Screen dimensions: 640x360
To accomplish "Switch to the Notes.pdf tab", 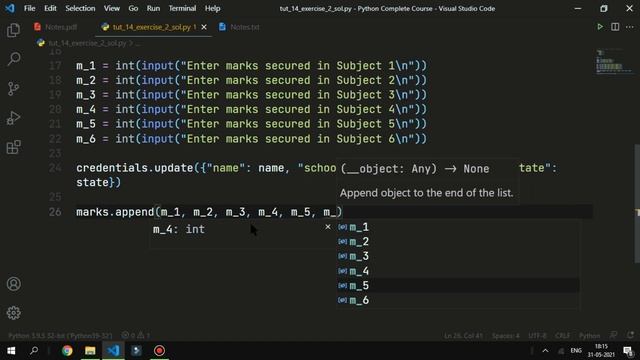I will tap(57, 27).
